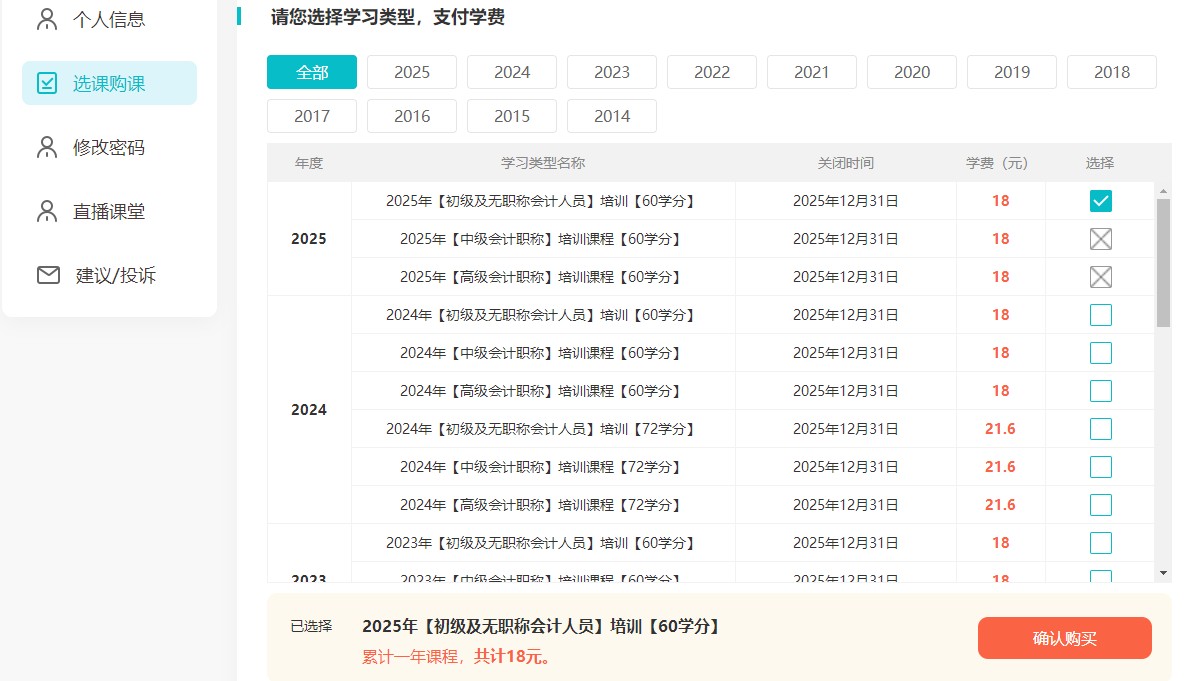Select the 全部 year filter
Image resolution: width=1186 pixels, height=681 pixels.
(312, 72)
